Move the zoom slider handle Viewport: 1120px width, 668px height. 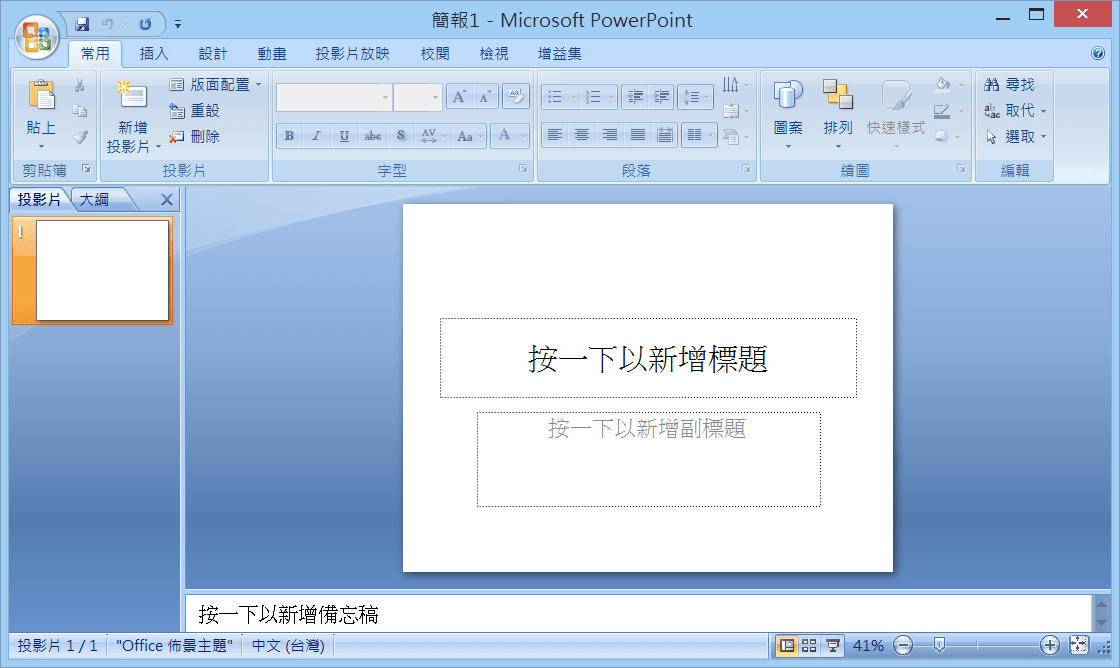(x=939, y=645)
